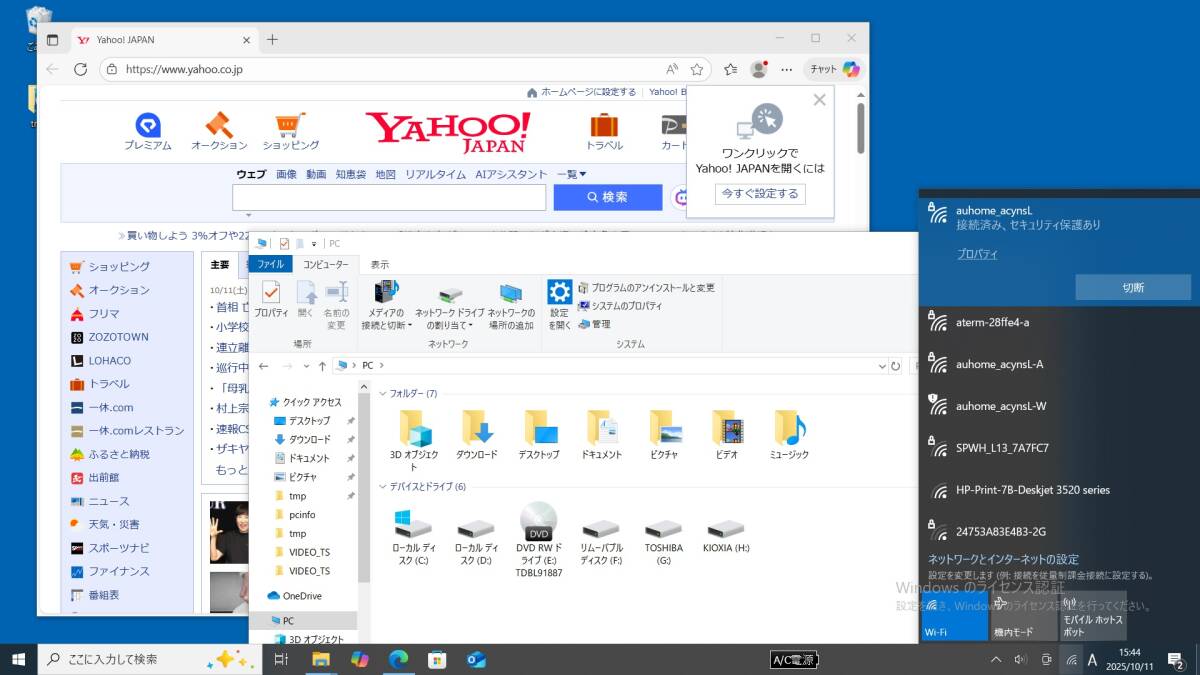Viewport: 1200px width, 675px height.
Task: Open the TOSHIBA (G:) drive
Action: coord(664,530)
